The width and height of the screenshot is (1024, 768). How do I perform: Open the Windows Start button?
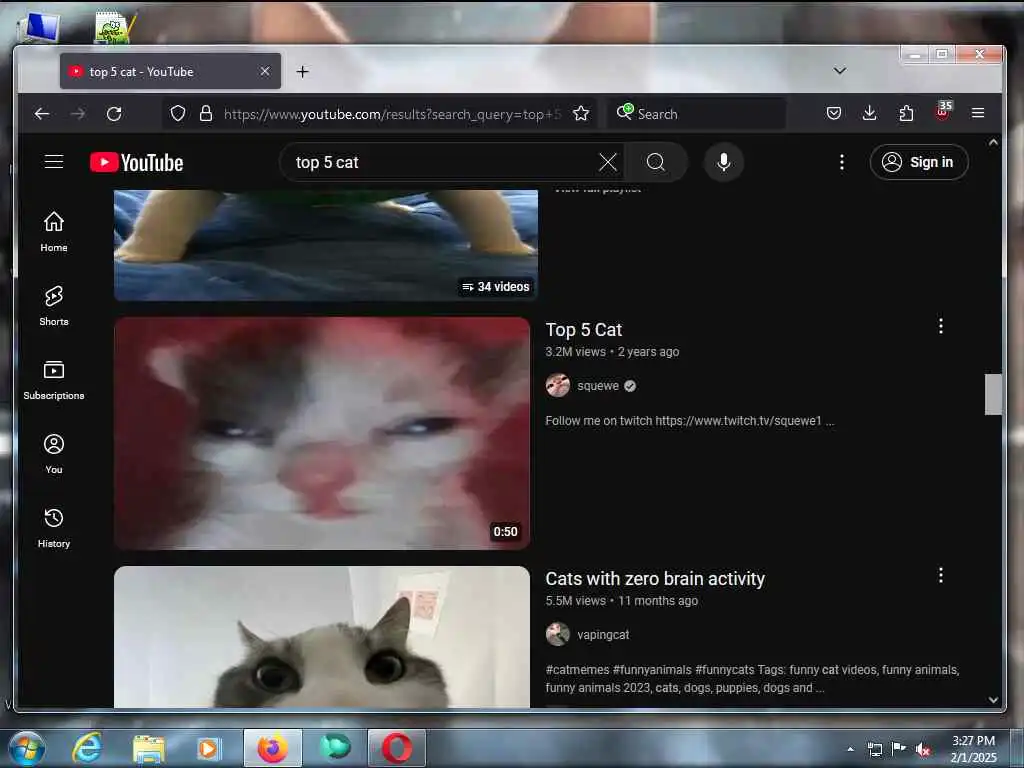[x=27, y=748]
